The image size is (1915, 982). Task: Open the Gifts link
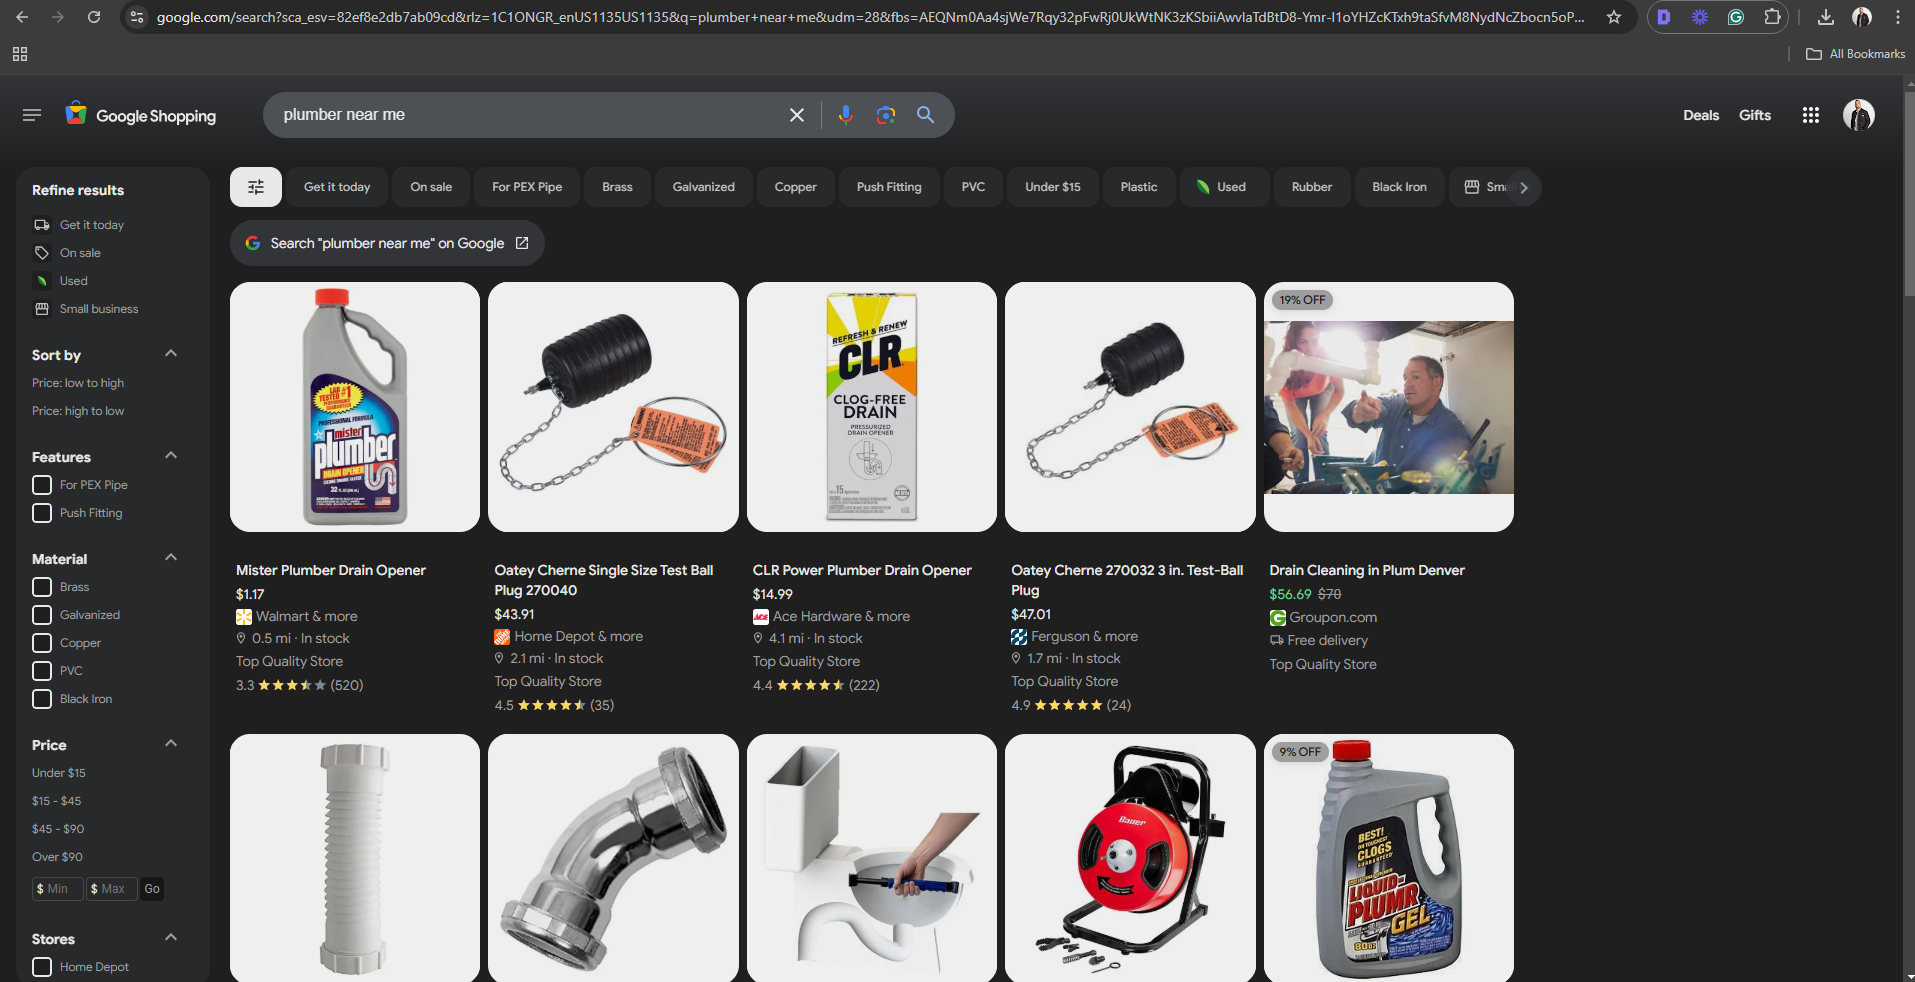coord(1755,115)
